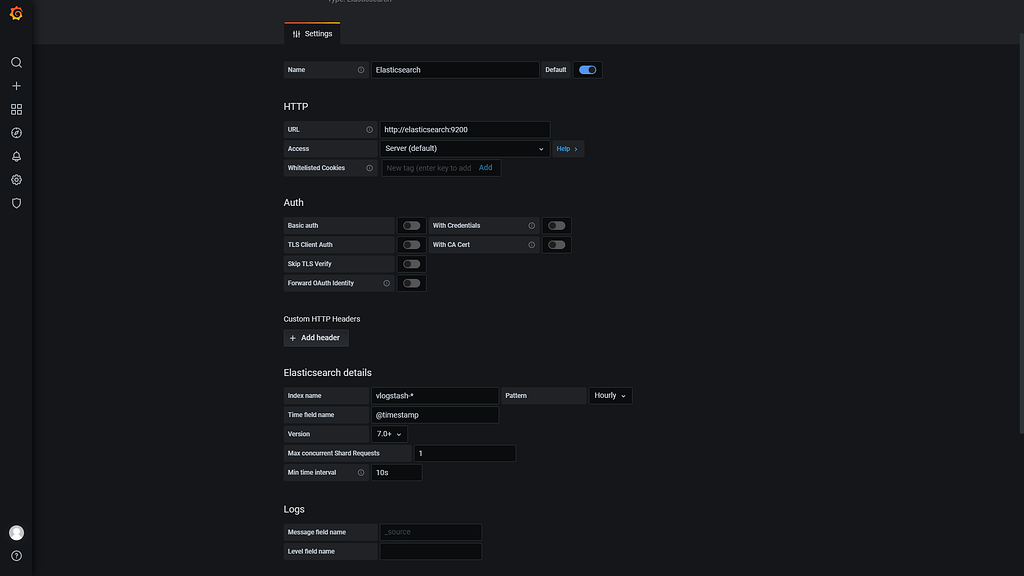The height and width of the screenshot is (576, 1024).
Task: Open Server Admin shield icon
Action: pos(16,203)
